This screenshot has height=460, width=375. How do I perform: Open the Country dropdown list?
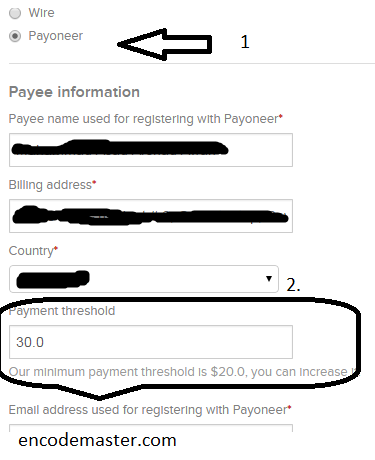(144, 279)
